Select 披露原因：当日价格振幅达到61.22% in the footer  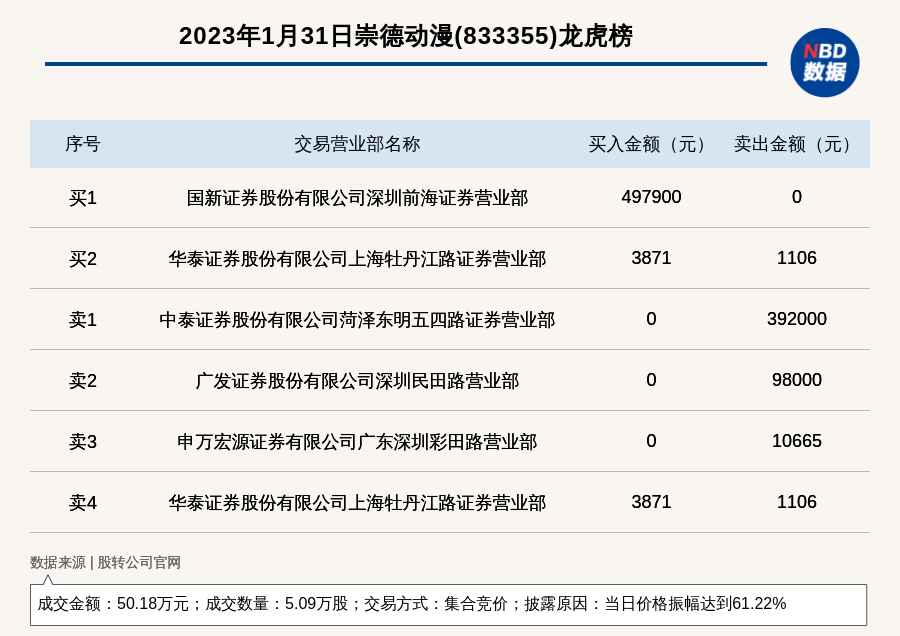tap(655, 604)
